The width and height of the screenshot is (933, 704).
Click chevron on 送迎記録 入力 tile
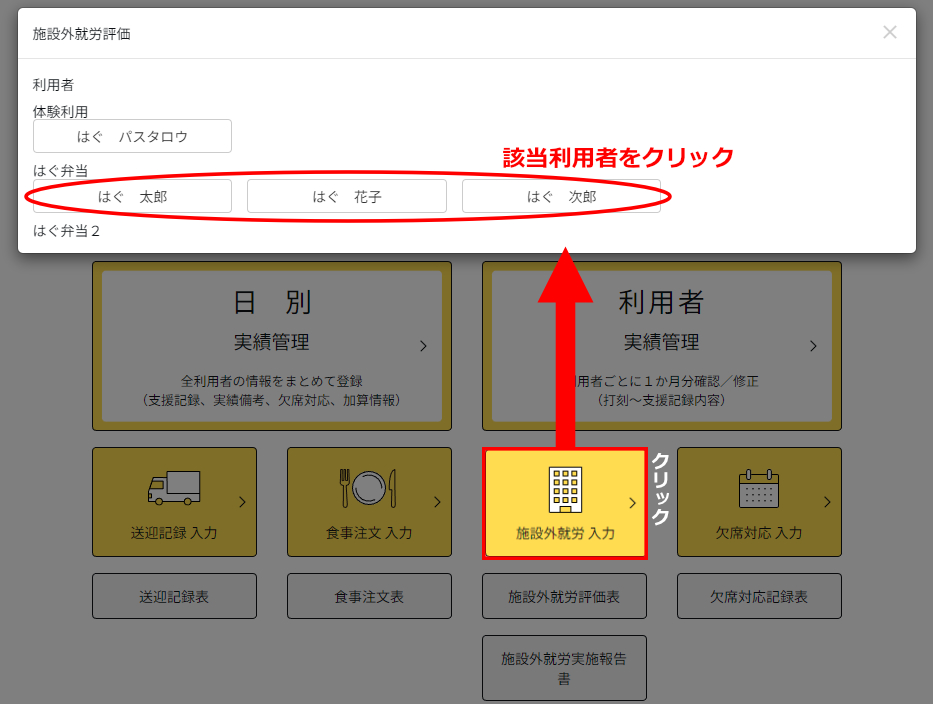tap(242, 502)
